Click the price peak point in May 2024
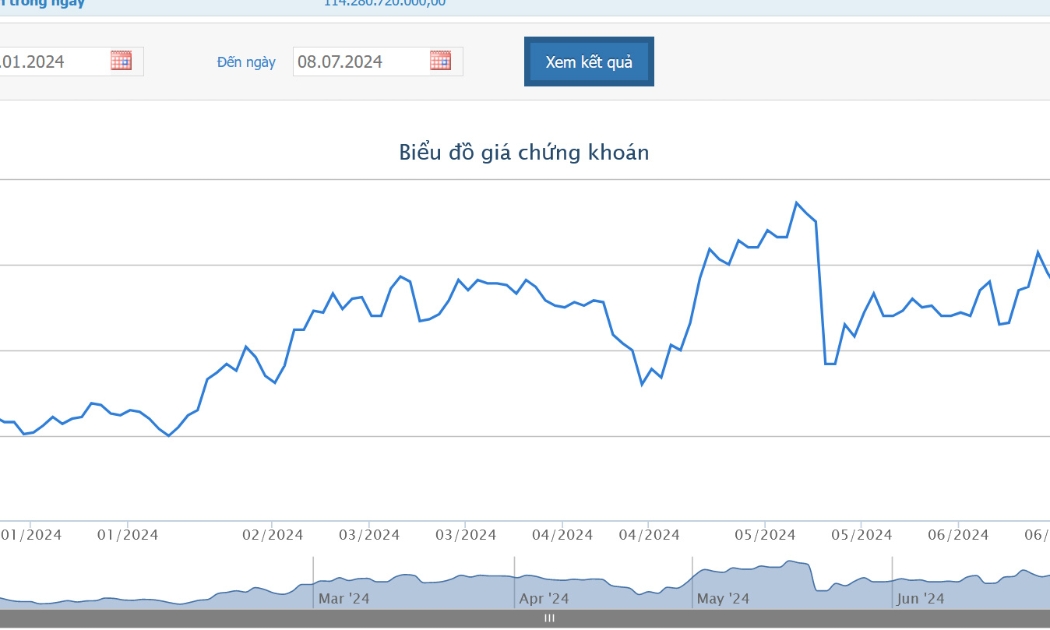 coord(796,202)
